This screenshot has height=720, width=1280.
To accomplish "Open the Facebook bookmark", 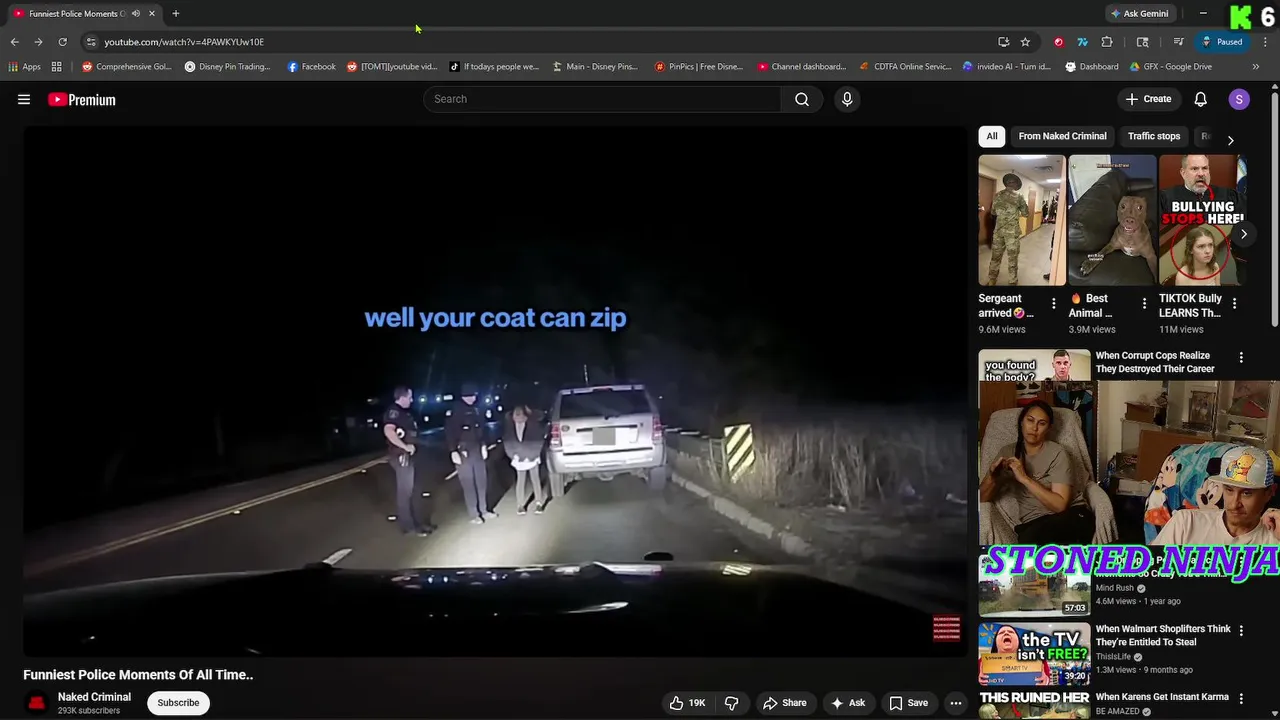I will tap(311, 67).
